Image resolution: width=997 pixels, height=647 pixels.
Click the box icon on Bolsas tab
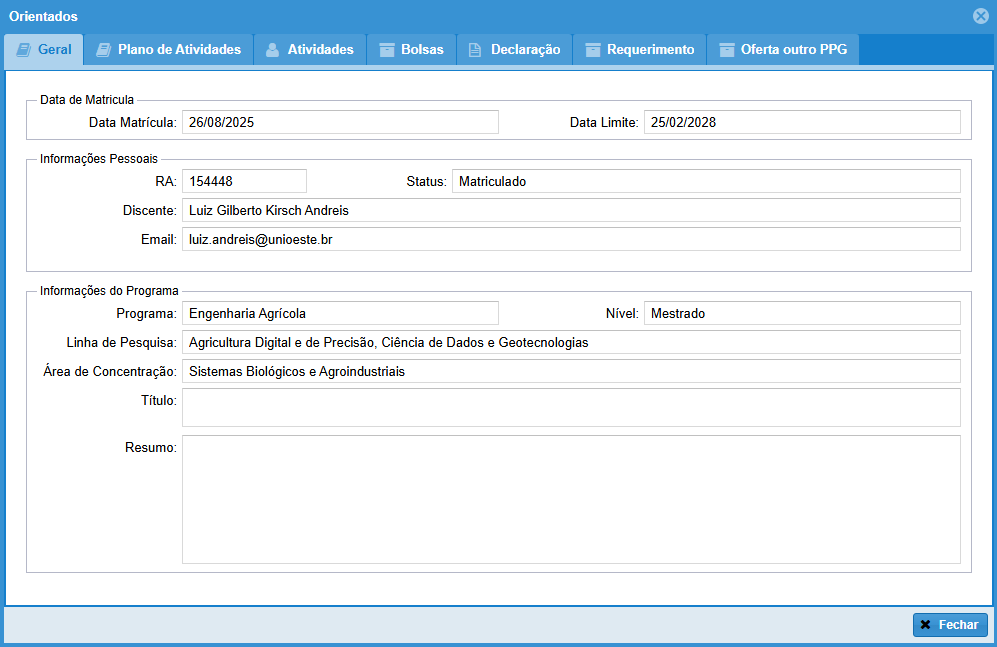tap(386, 50)
